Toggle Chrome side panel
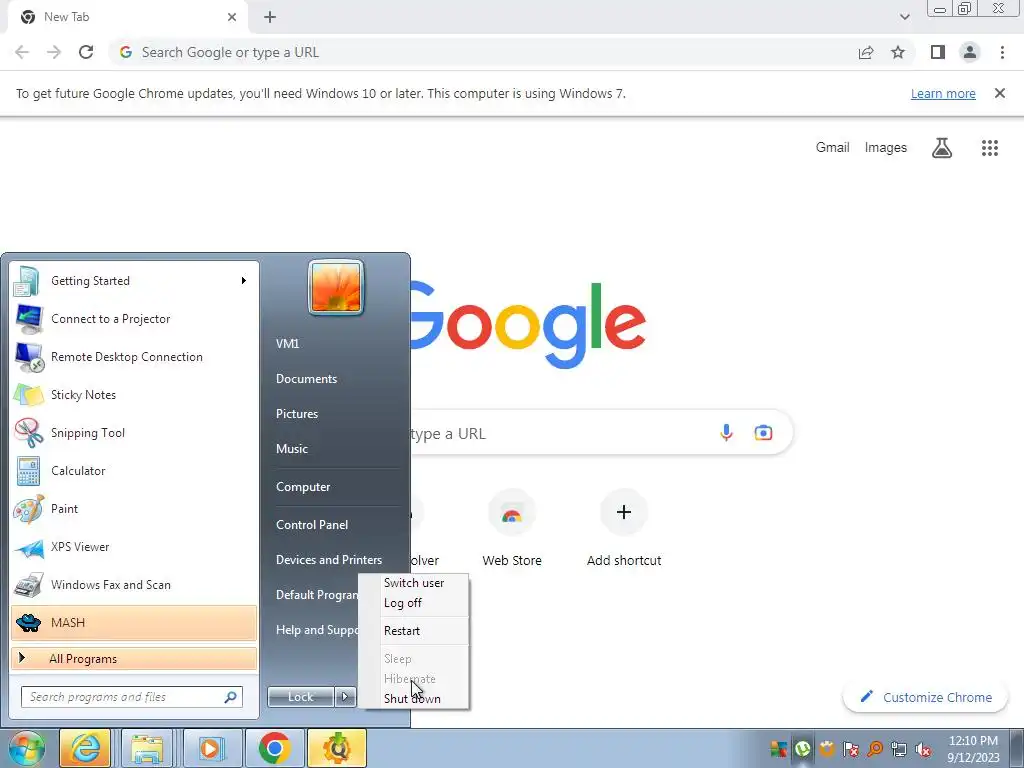This screenshot has width=1024, height=768. pyautogui.click(x=938, y=52)
